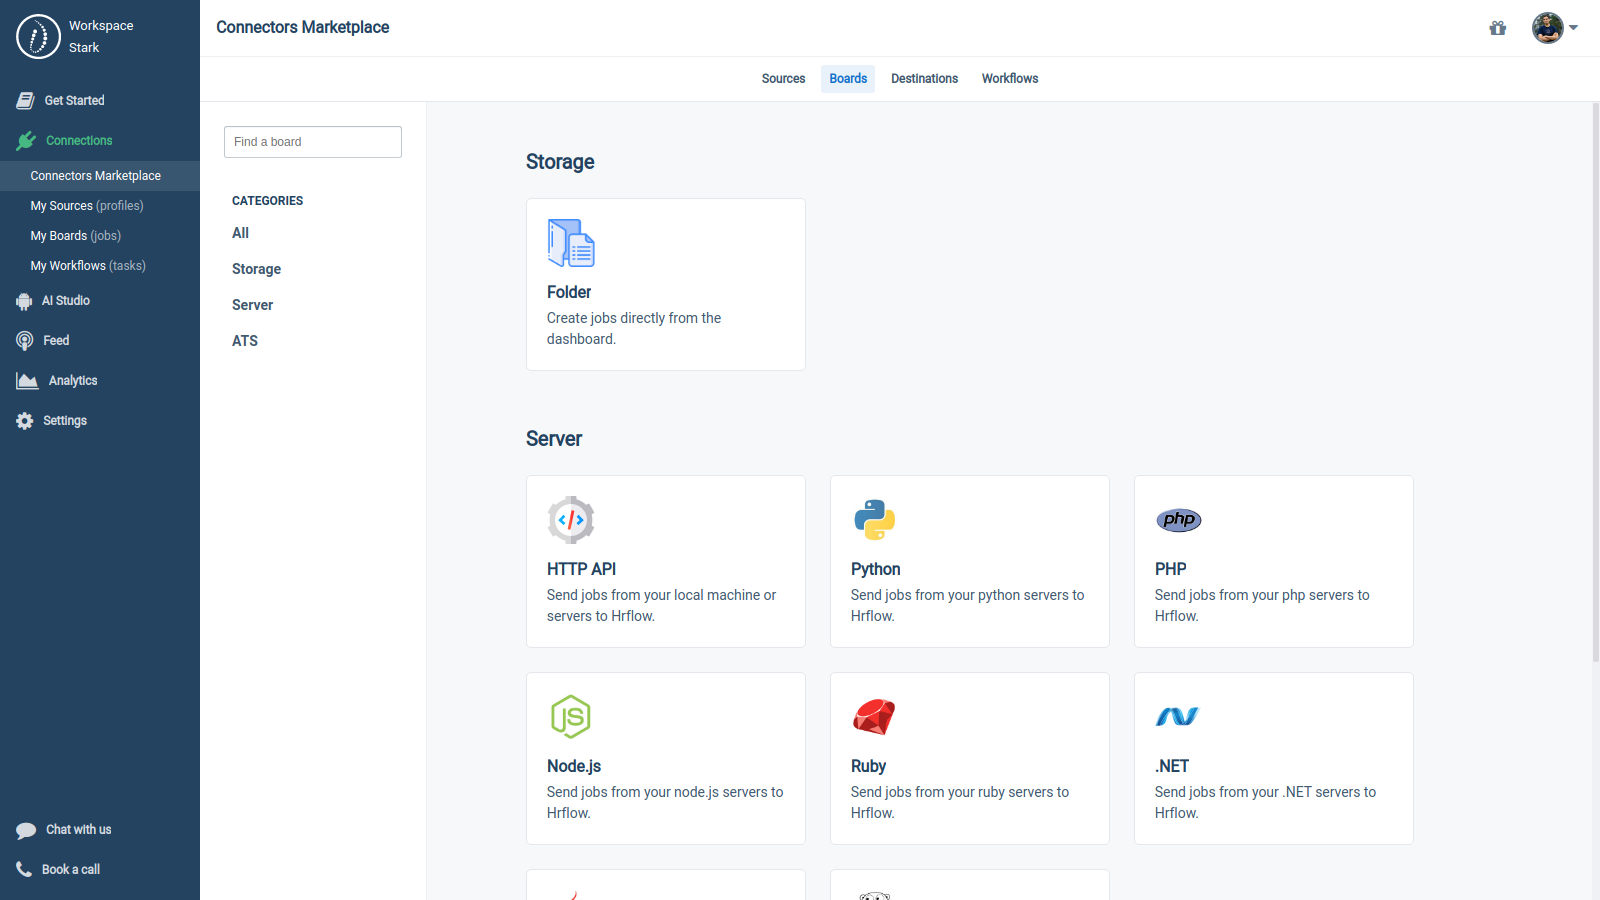This screenshot has width=1600, height=900.
Task: Click the Workspace Stark name text
Action: 100,37
